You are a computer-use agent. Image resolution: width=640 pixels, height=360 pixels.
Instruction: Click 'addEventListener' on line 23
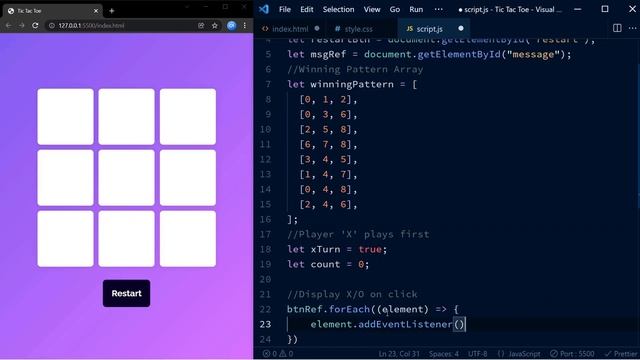point(405,324)
